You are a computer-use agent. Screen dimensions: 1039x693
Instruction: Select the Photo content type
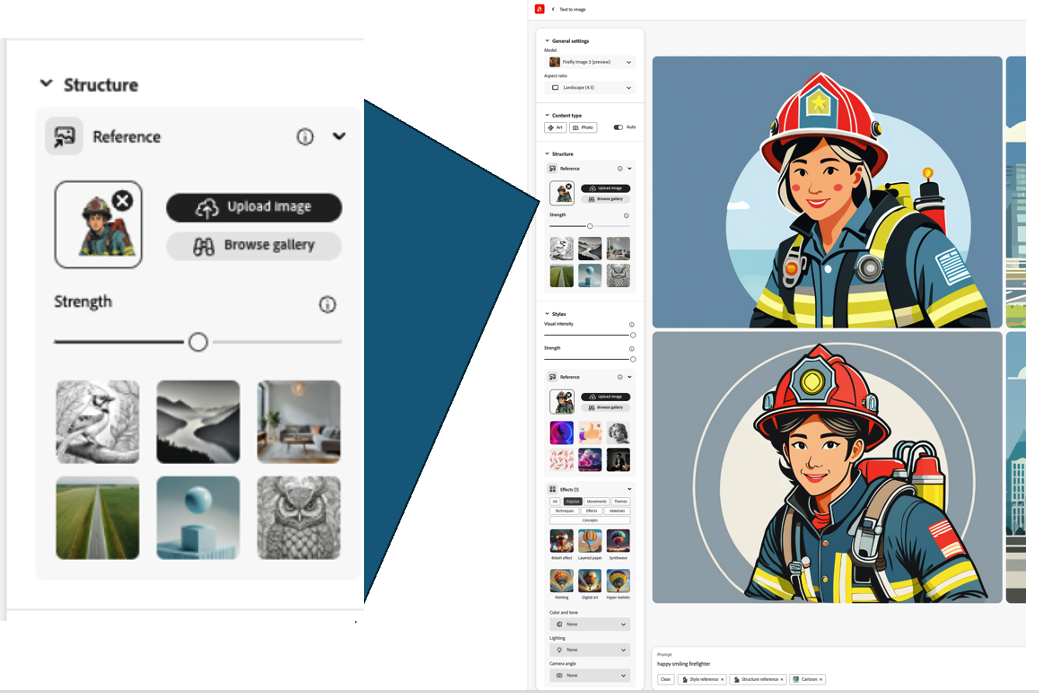[x=584, y=127]
